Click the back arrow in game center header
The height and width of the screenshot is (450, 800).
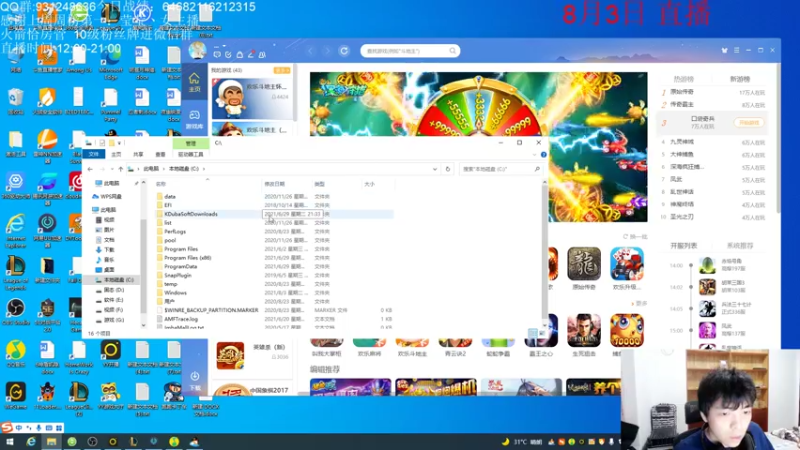310,51
